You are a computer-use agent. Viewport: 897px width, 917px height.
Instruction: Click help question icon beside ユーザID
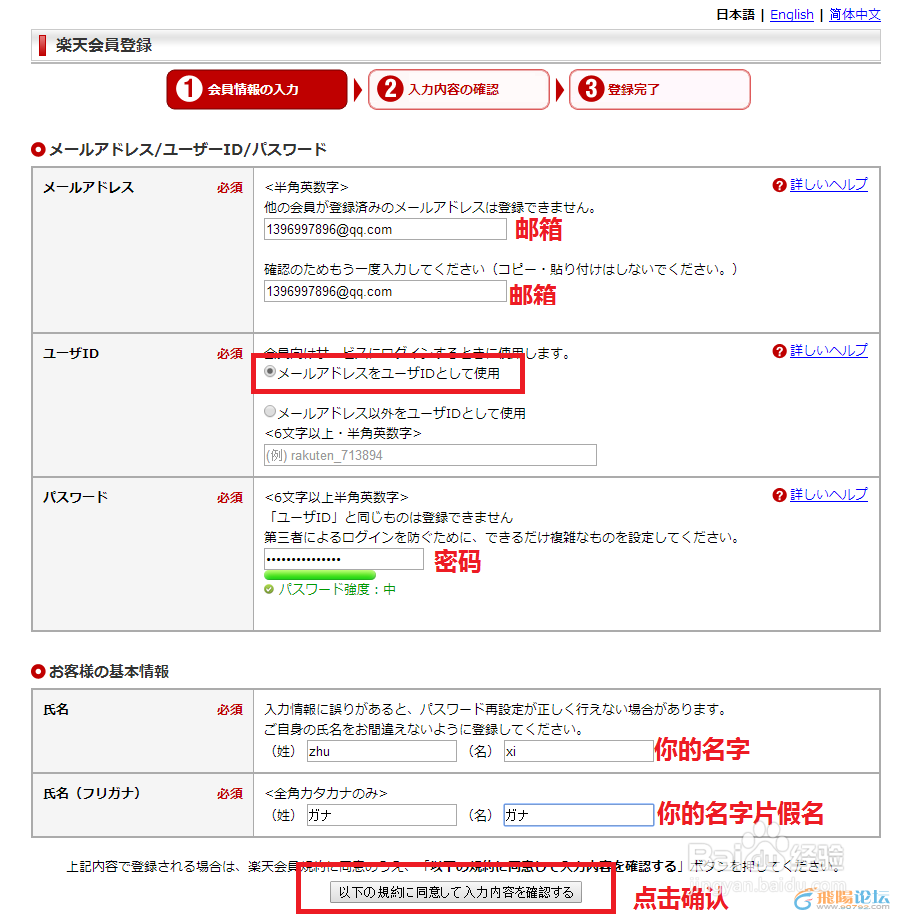tap(779, 351)
